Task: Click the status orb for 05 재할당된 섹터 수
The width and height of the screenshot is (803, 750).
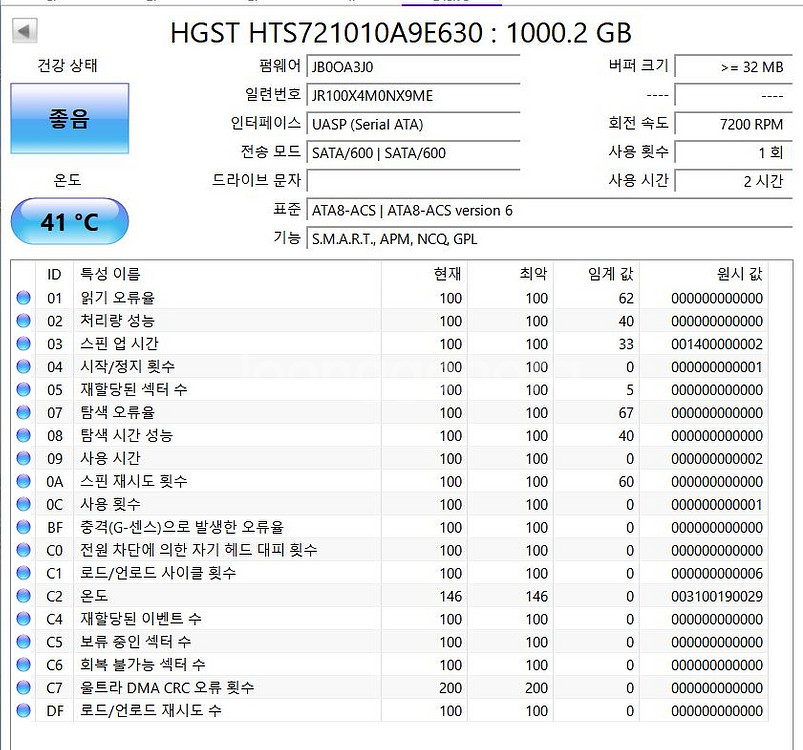Action: [x=24, y=390]
